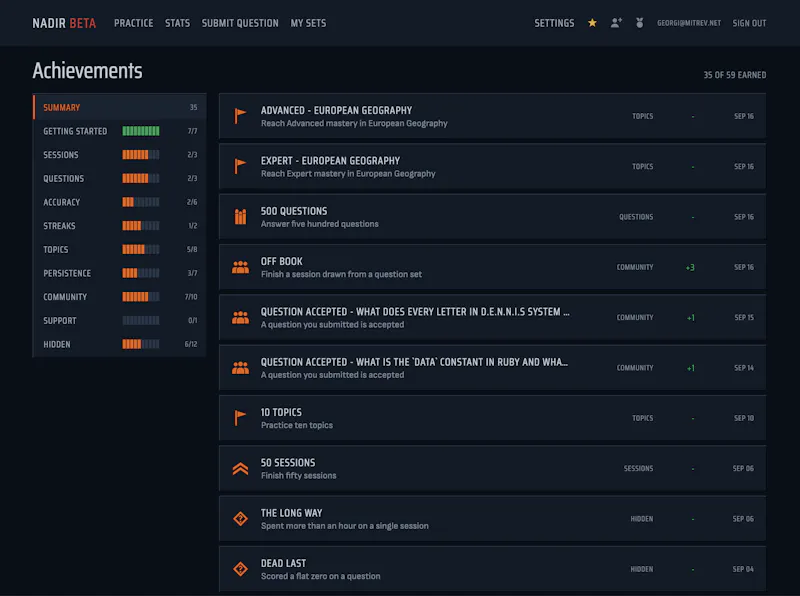This screenshot has width=800, height=596.
Task: Select the Accuracy category
Action: (119, 202)
